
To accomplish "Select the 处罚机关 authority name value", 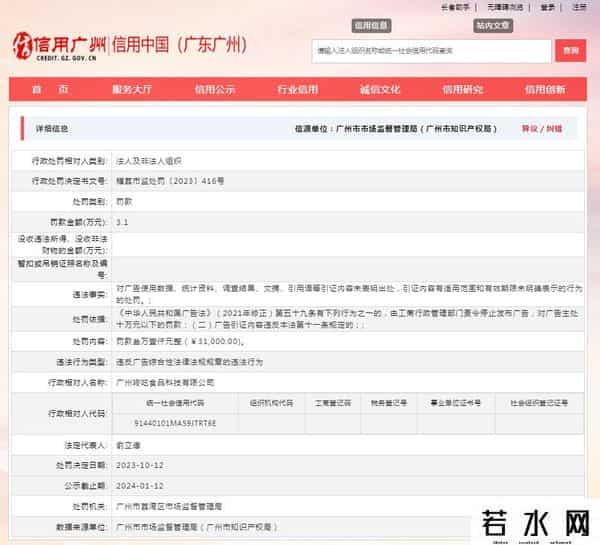I will (x=169, y=507).
